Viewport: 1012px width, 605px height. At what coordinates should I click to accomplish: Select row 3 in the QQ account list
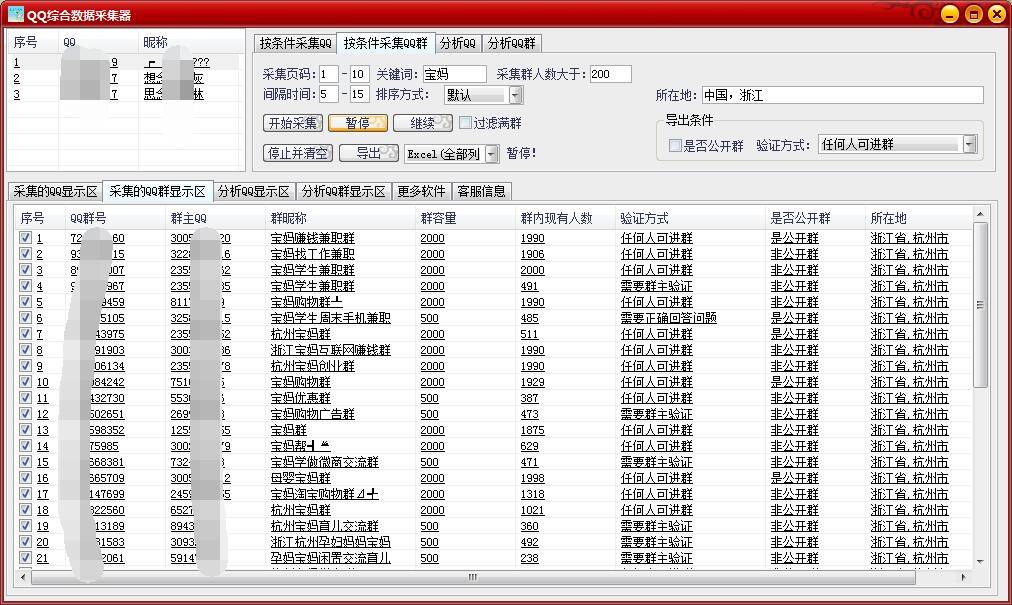point(125,94)
